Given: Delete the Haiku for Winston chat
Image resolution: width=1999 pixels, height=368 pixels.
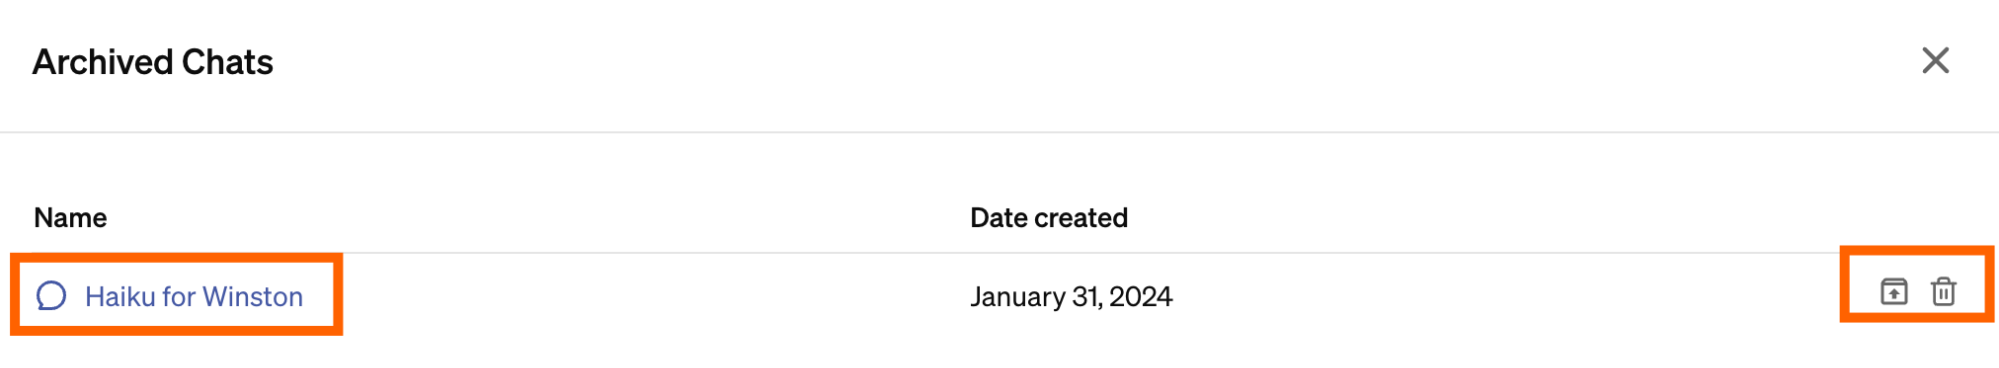Looking at the screenshot, I should pyautogui.click(x=1943, y=292).
